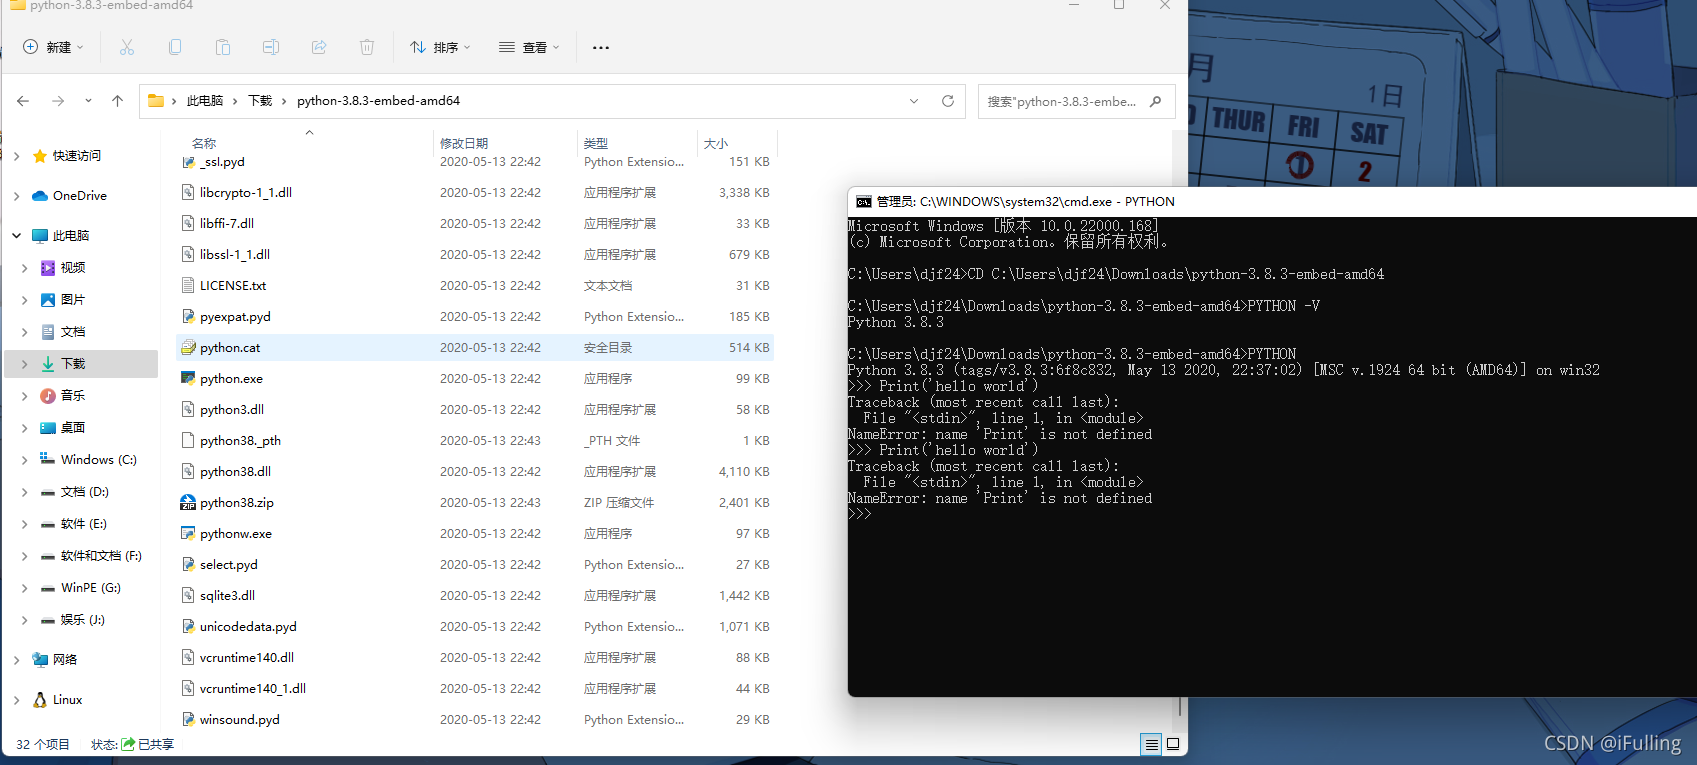Click the cmd.exe window title bar
This screenshot has width=1697, height=765.
tap(1272, 202)
